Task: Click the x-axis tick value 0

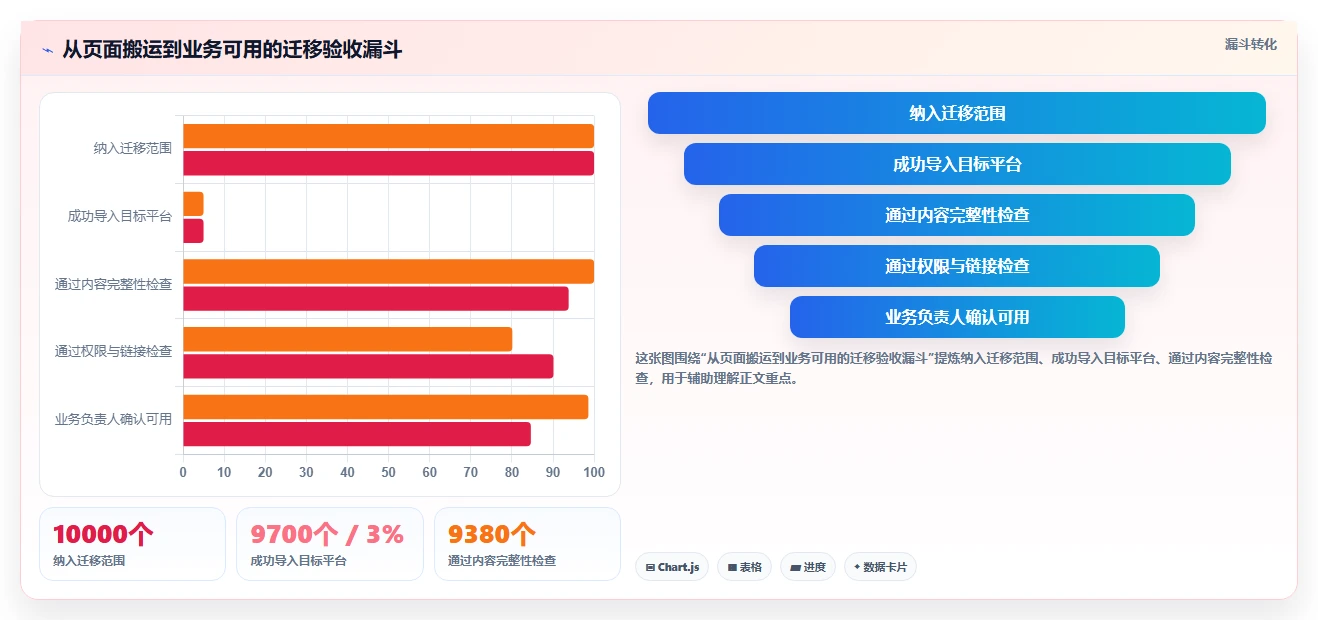Action: (183, 472)
